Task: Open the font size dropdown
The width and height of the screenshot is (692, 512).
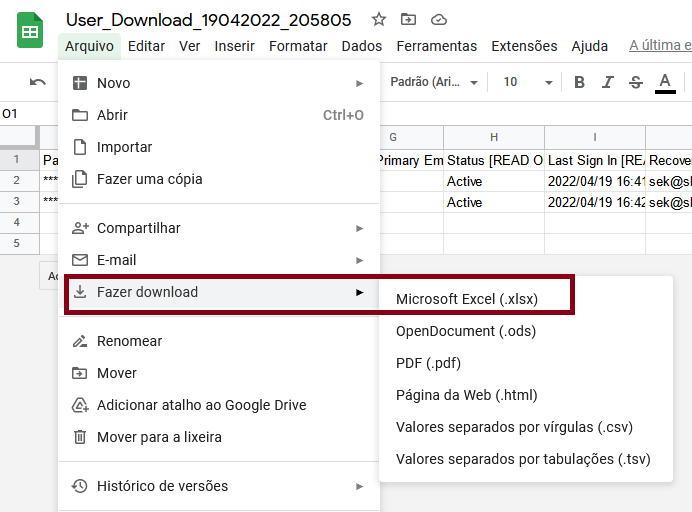Action: click(522, 82)
